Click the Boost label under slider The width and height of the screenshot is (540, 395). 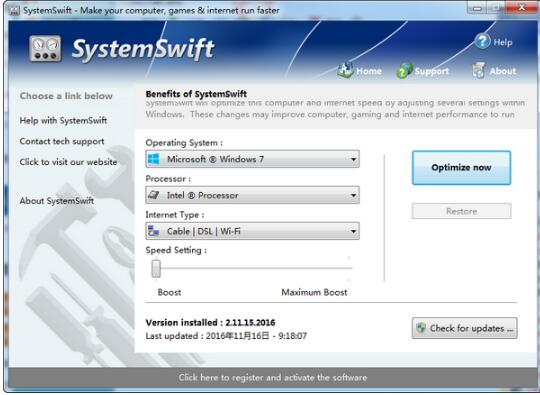(169, 292)
